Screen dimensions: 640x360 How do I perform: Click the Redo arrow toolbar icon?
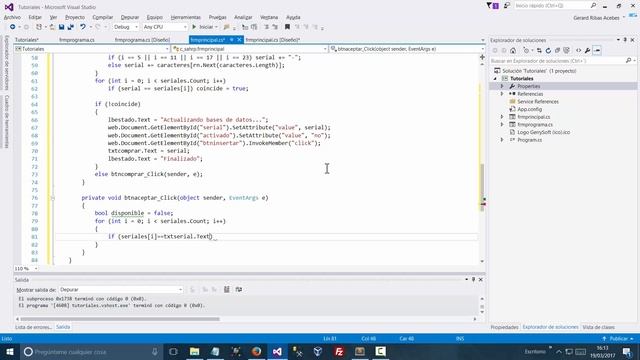(98, 27)
